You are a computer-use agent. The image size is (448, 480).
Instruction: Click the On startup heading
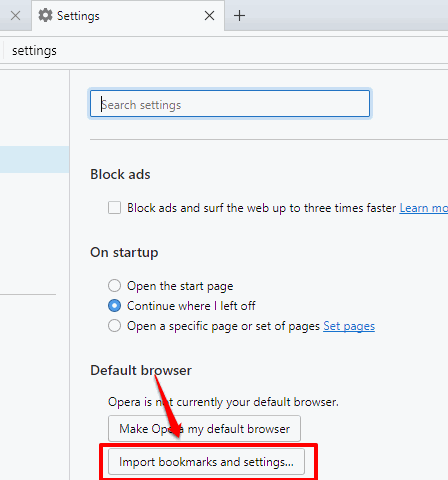124,253
